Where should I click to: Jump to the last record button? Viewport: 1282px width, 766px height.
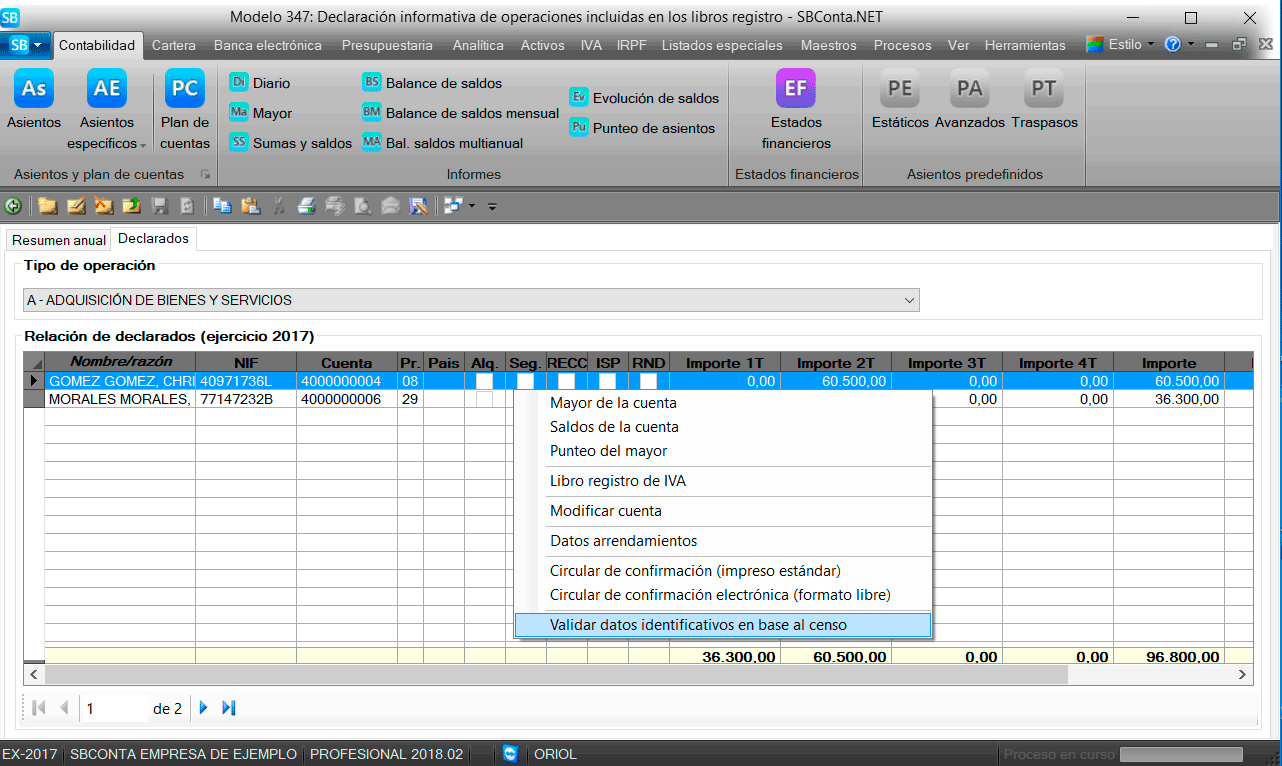(229, 708)
